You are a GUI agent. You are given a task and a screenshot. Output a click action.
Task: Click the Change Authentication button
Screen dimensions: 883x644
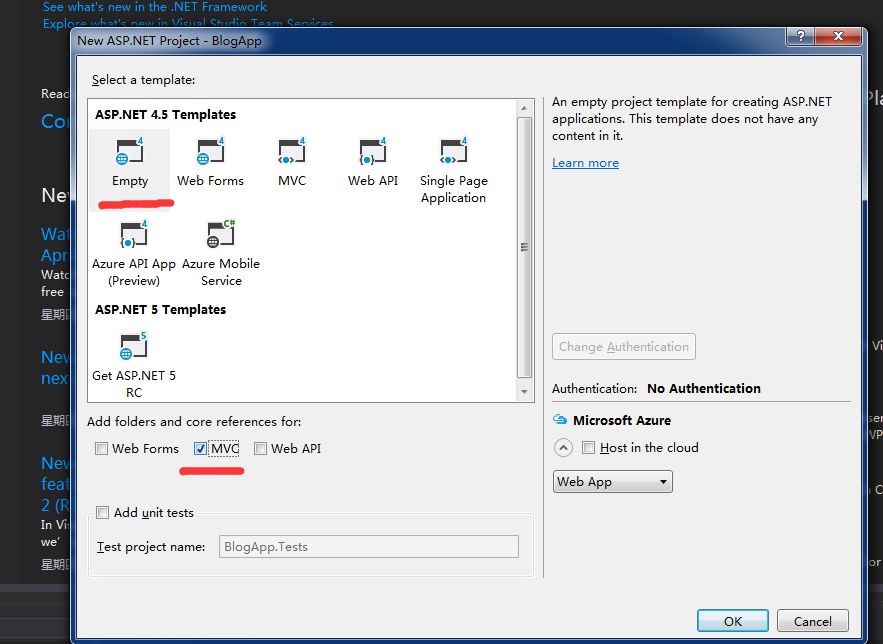(x=623, y=347)
